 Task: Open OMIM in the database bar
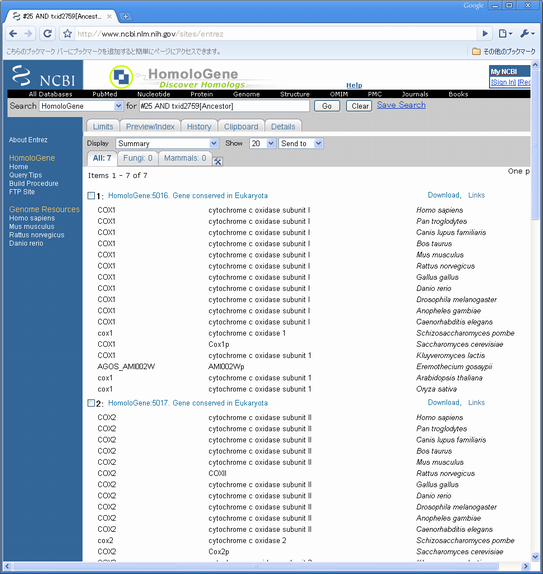[x=339, y=94]
